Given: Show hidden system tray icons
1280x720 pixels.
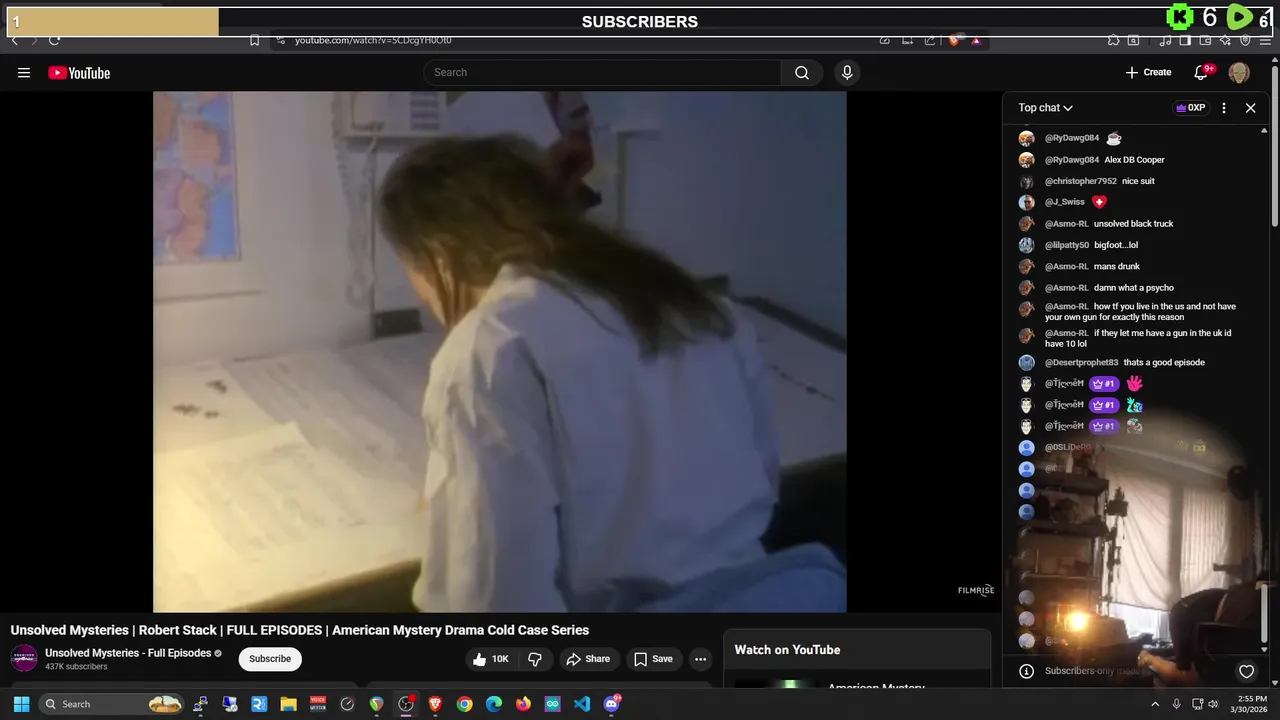Looking at the screenshot, I should click(x=1155, y=704).
